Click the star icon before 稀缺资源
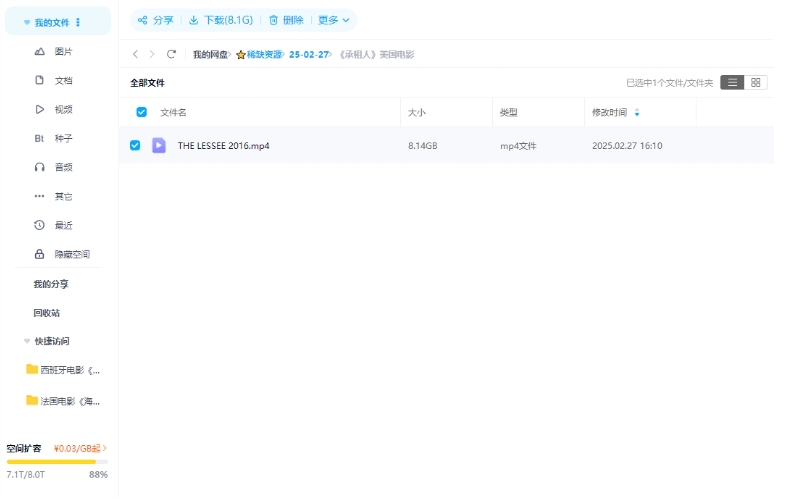Viewport: 788px width, 503px height. [241, 55]
